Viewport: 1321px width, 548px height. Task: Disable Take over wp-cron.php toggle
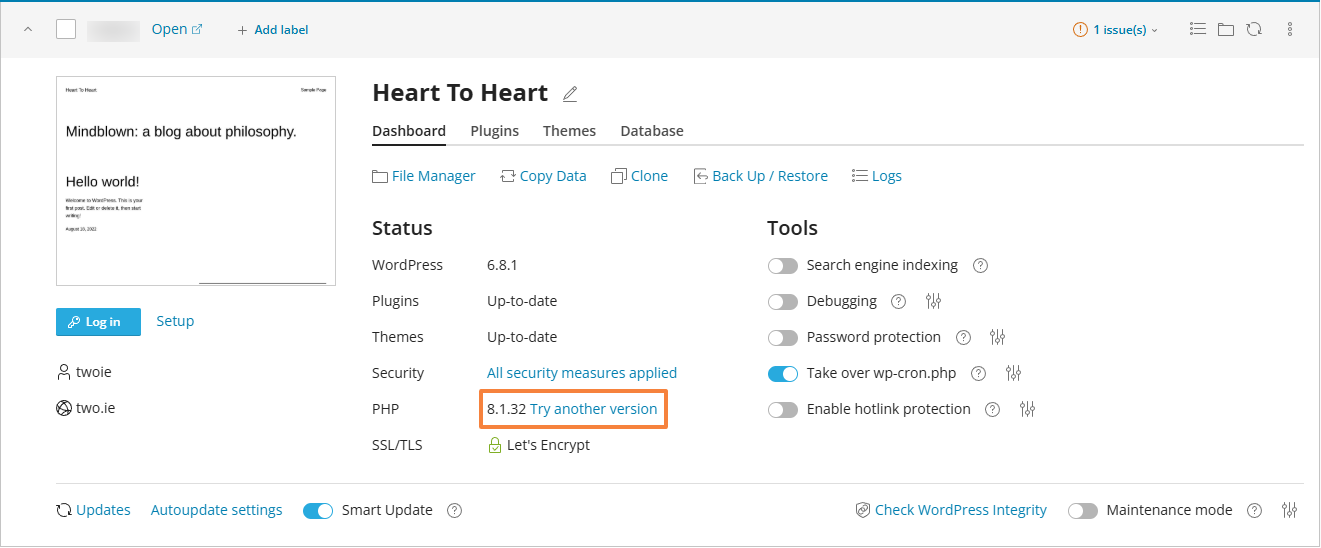[x=783, y=374]
